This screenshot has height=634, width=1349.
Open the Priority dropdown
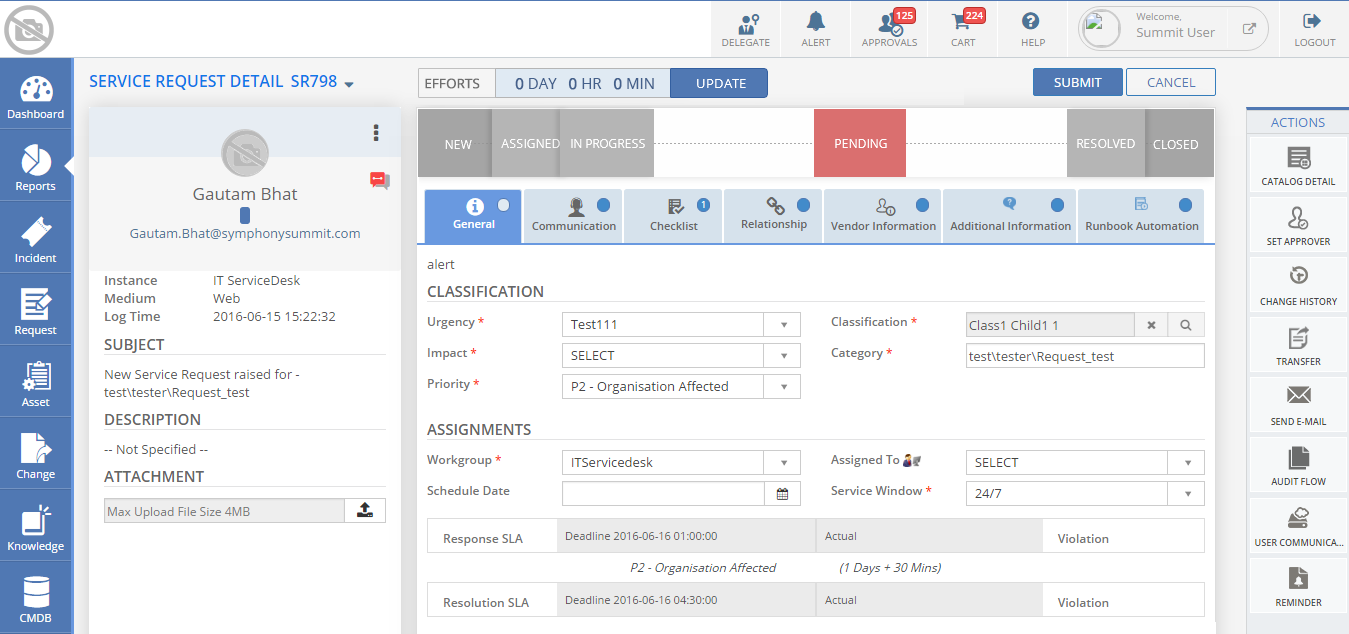click(783, 387)
